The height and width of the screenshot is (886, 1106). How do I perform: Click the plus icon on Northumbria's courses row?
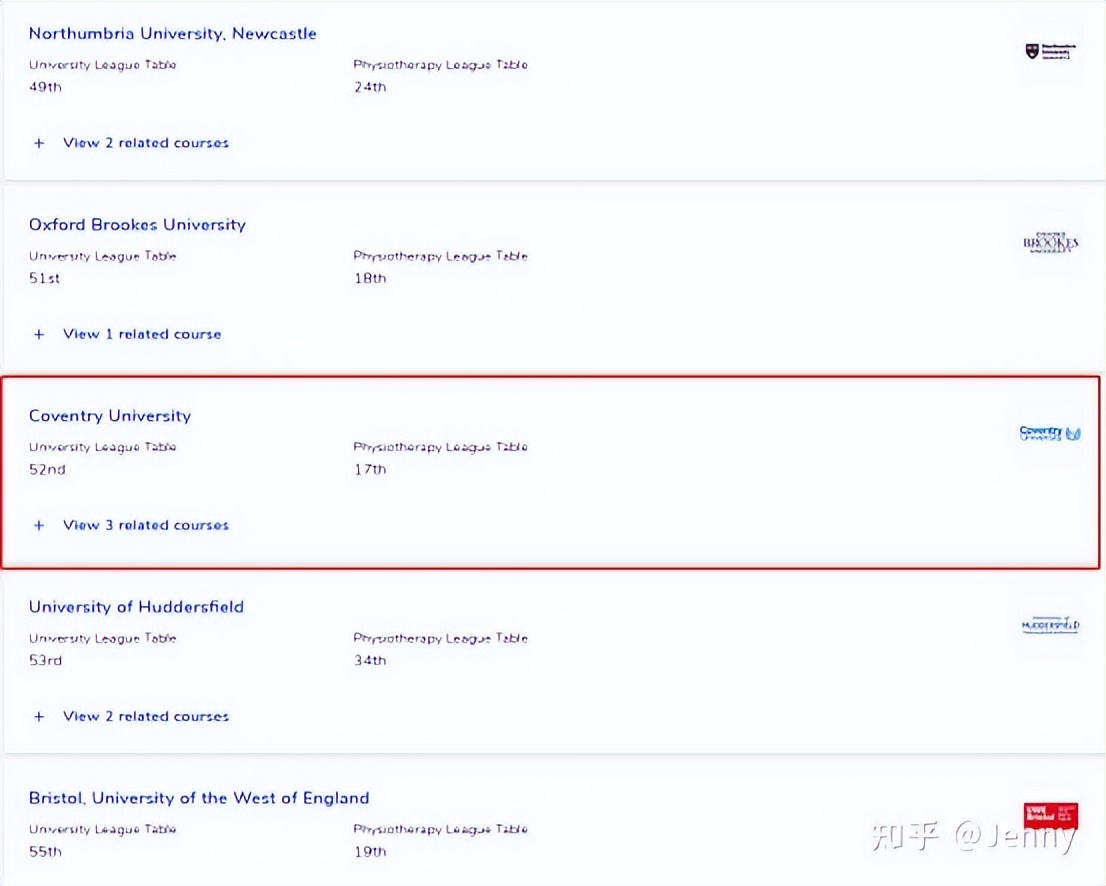click(x=39, y=142)
